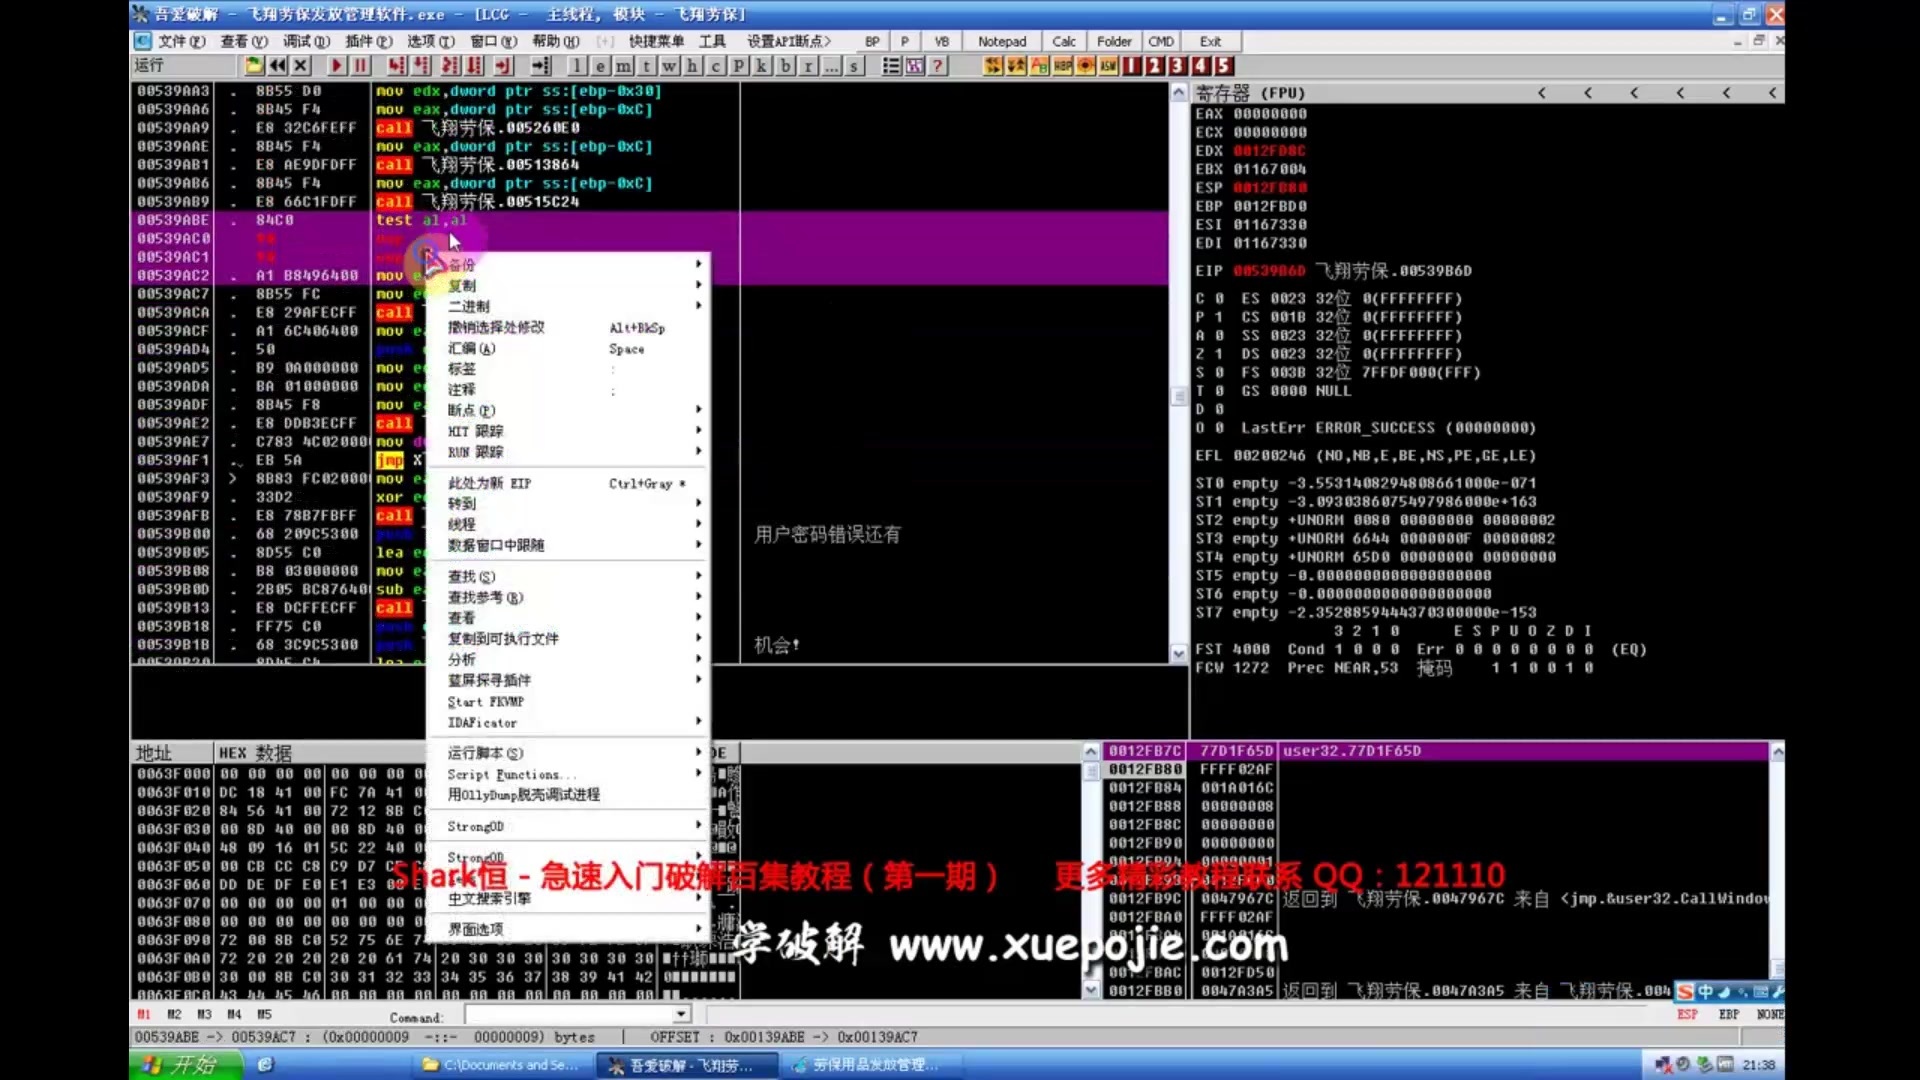The image size is (1920, 1080).
Task: Launch Notepad via the plugin bar button
Action: pos(1002,41)
